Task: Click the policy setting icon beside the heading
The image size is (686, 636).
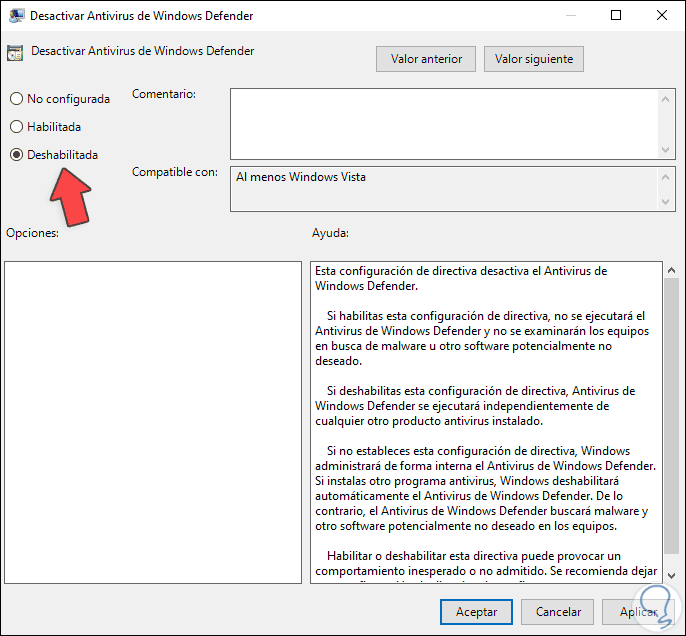Action: point(15,52)
